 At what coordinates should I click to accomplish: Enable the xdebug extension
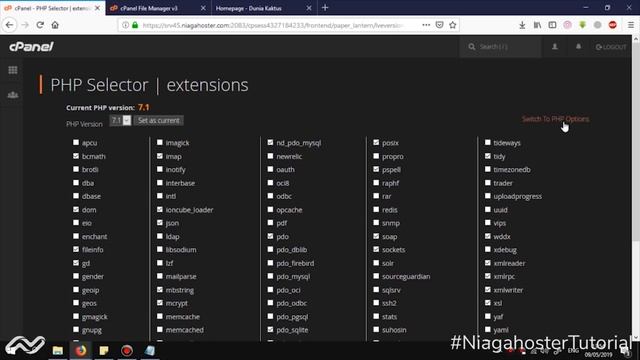(x=488, y=249)
